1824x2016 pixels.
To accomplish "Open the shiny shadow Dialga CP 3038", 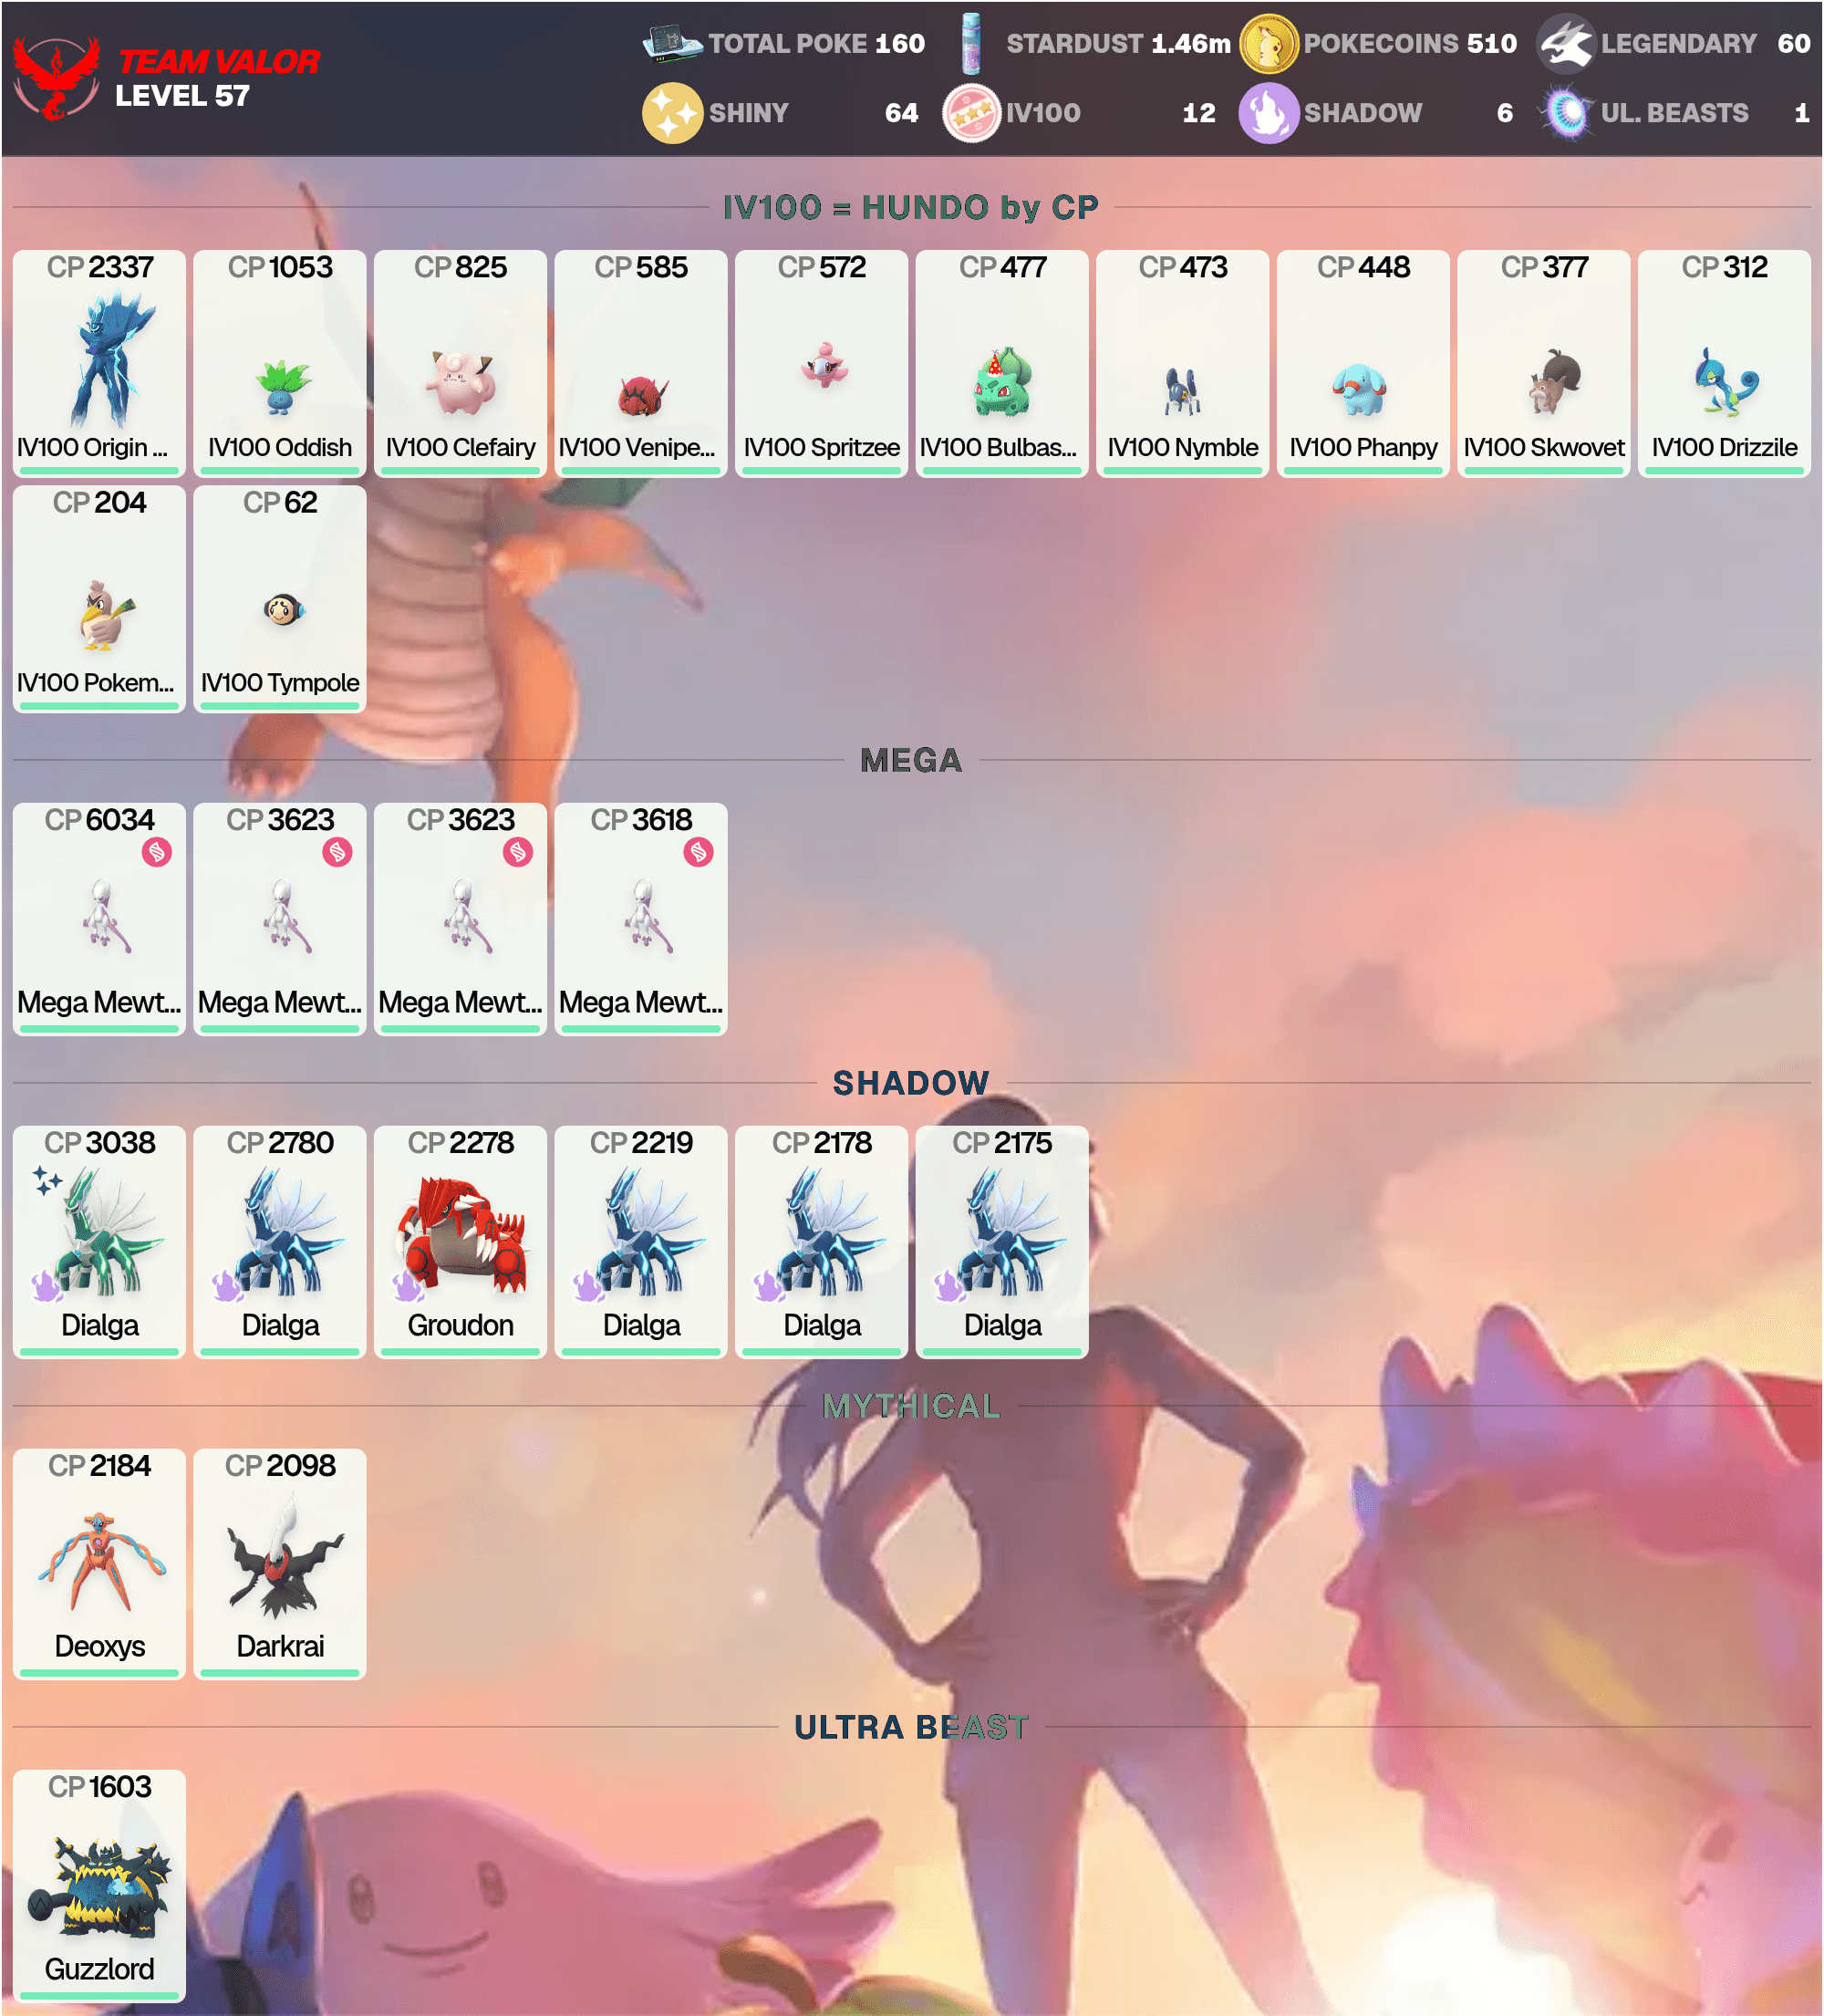I will point(99,1241).
